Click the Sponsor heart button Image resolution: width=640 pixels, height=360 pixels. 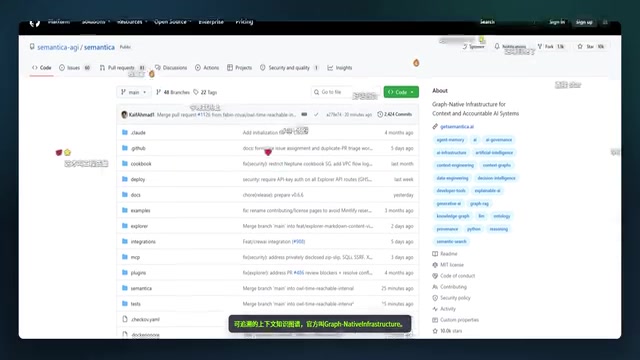coord(473,47)
